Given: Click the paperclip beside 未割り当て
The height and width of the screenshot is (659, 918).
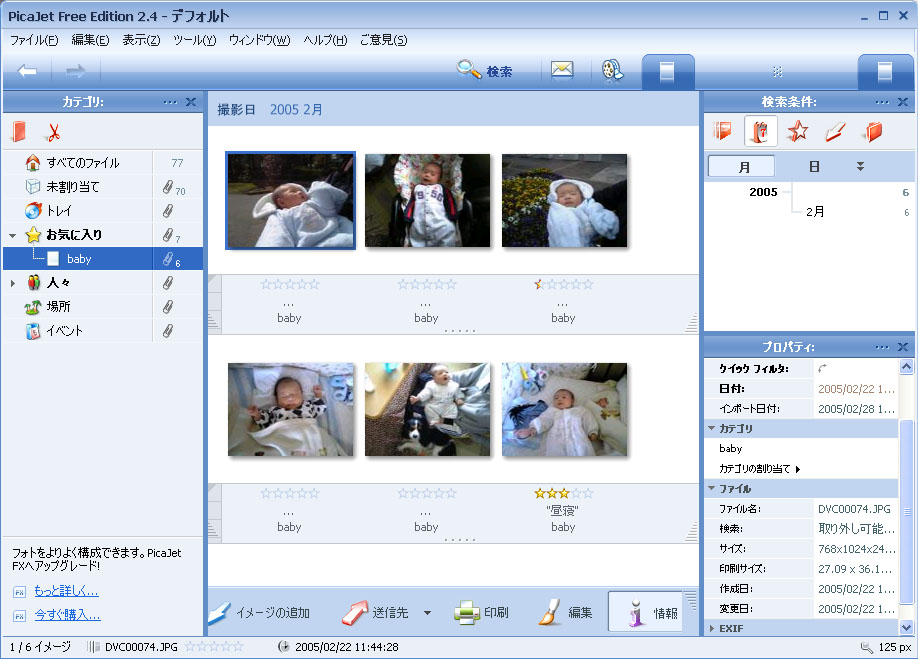Looking at the screenshot, I should (168, 187).
